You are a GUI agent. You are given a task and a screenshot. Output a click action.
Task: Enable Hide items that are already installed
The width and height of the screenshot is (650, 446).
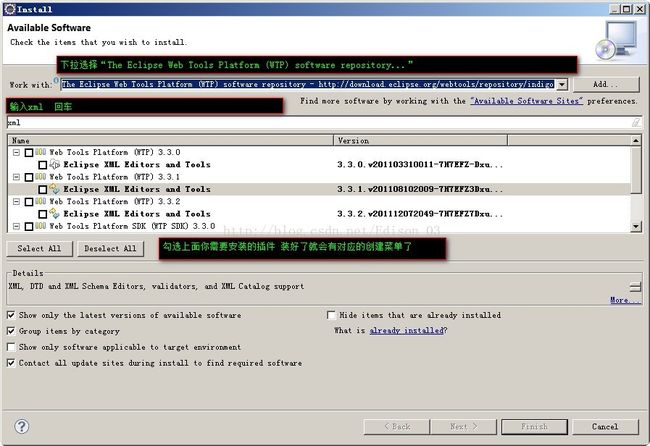pos(331,315)
